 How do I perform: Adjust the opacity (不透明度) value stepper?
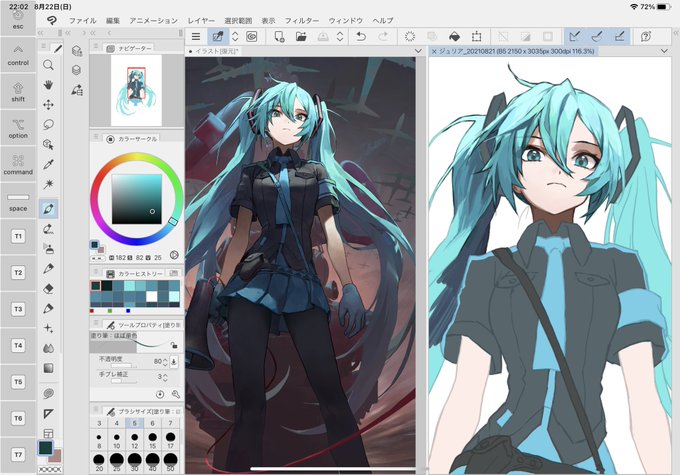(x=165, y=361)
